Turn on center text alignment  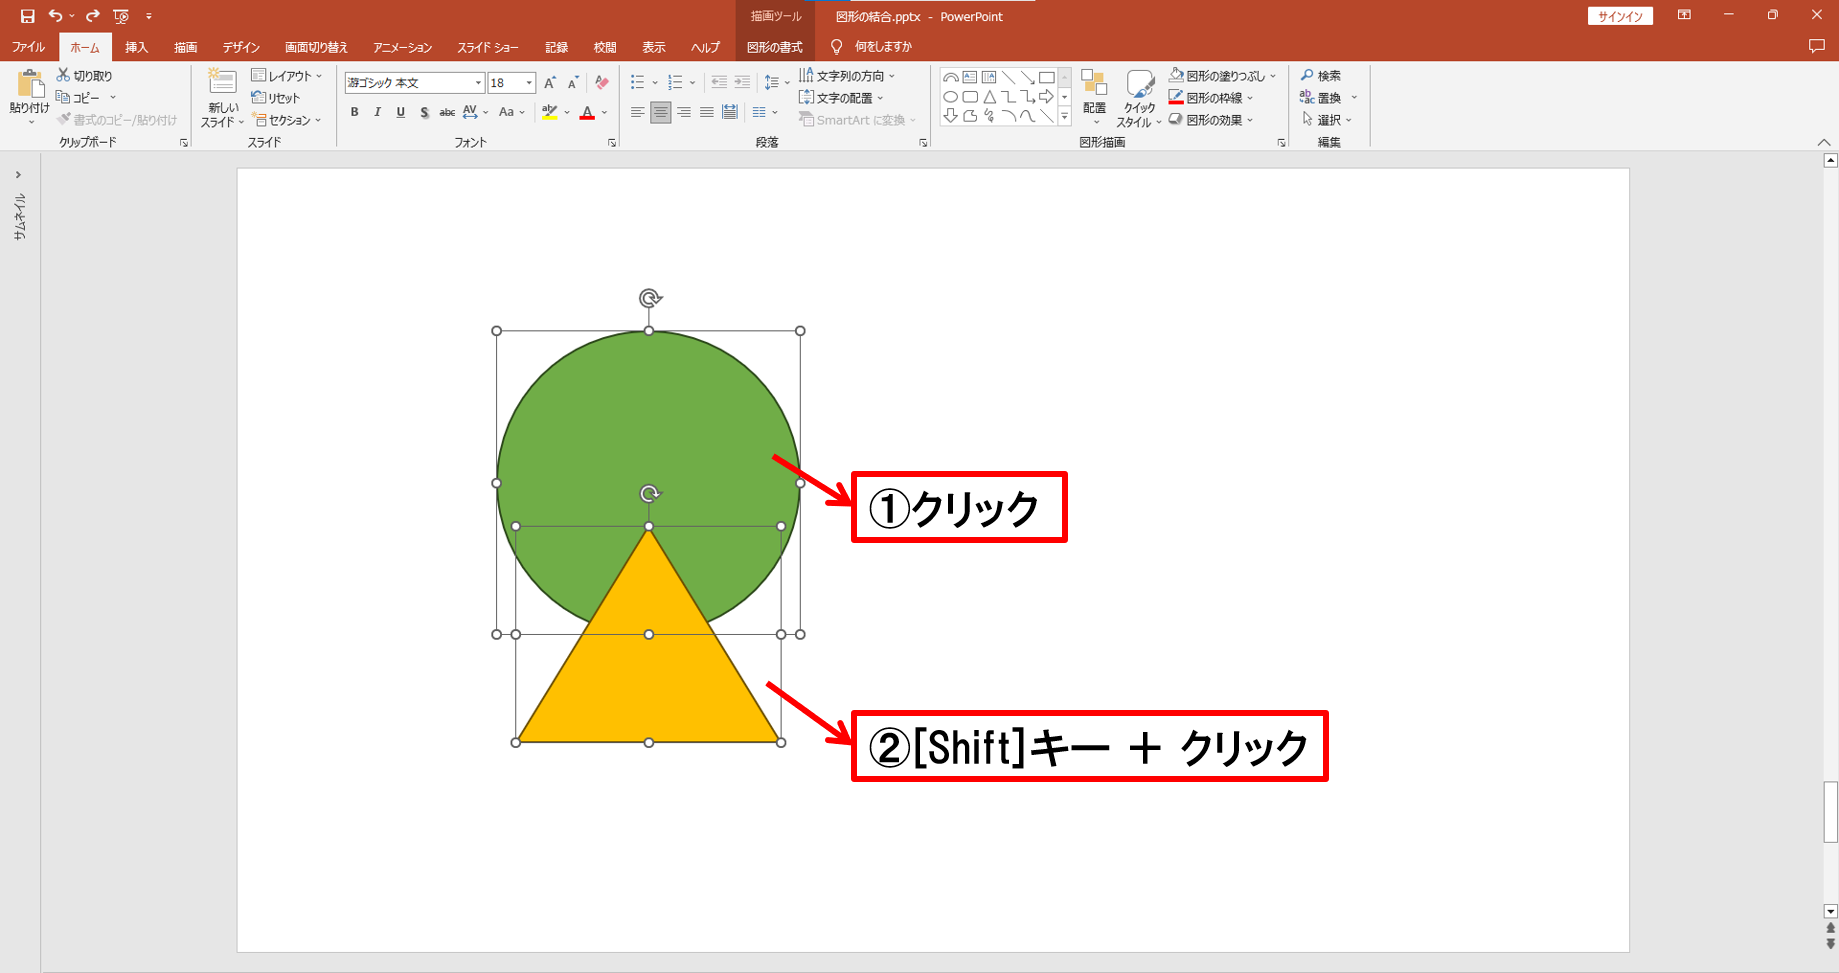(660, 112)
